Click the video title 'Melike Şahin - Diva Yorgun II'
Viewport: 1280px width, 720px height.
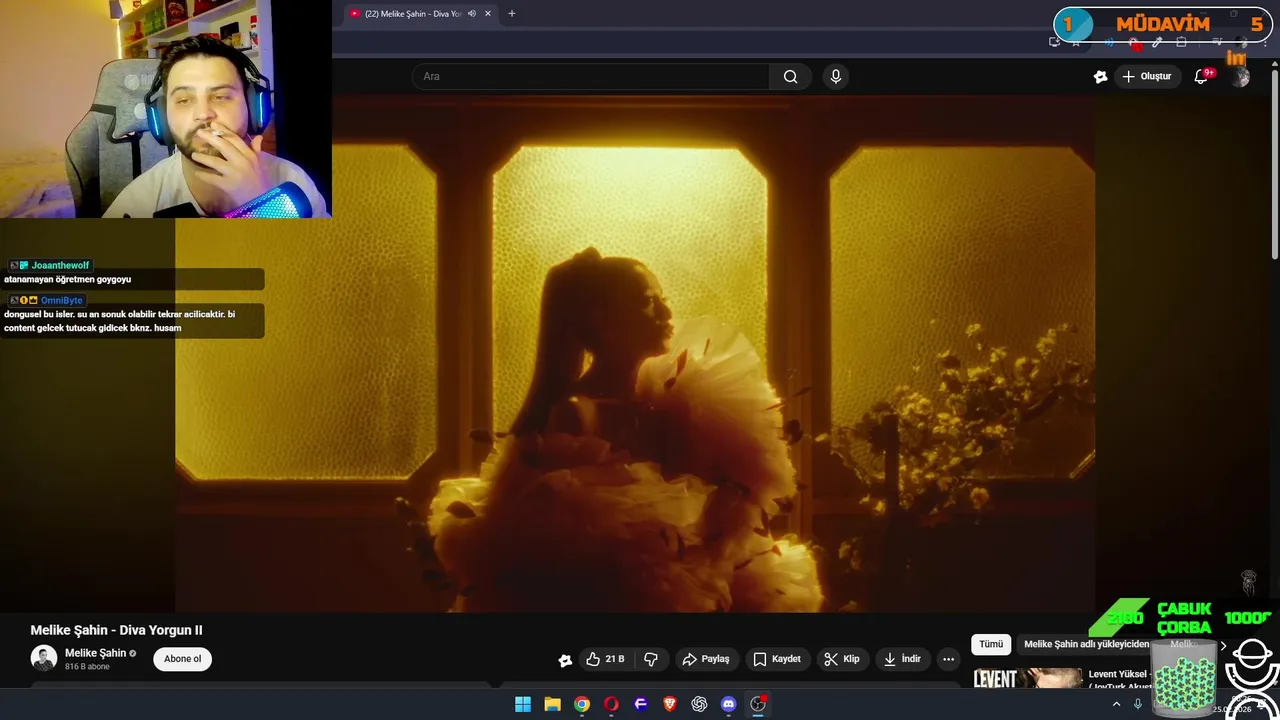[116, 630]
